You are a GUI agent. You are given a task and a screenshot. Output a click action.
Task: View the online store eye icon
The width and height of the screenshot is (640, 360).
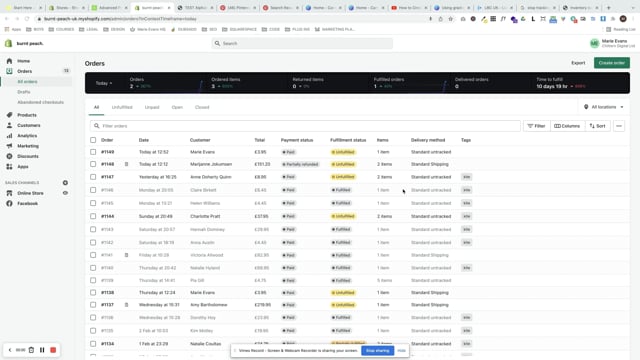65,193
